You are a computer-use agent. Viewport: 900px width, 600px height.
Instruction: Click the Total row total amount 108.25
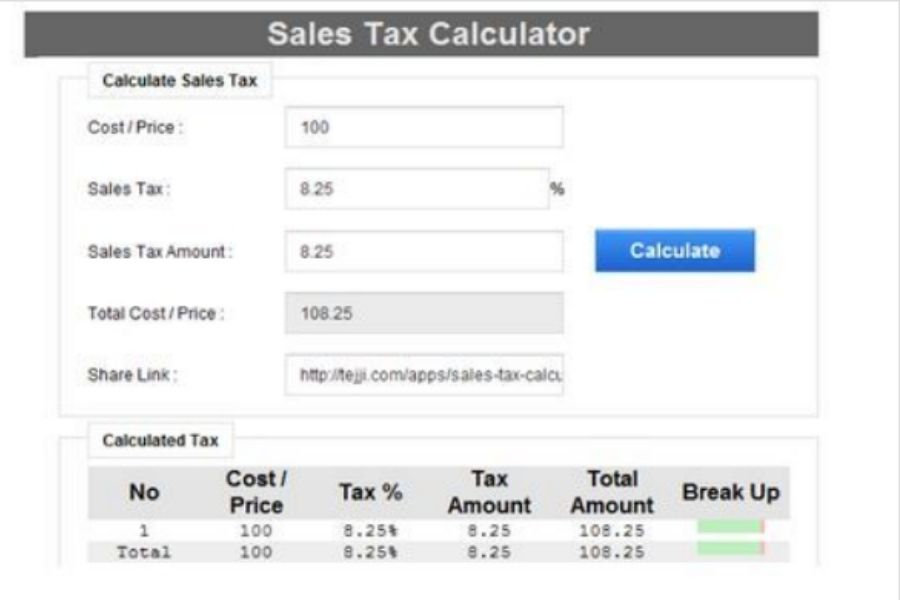click(x=612, y=552)
